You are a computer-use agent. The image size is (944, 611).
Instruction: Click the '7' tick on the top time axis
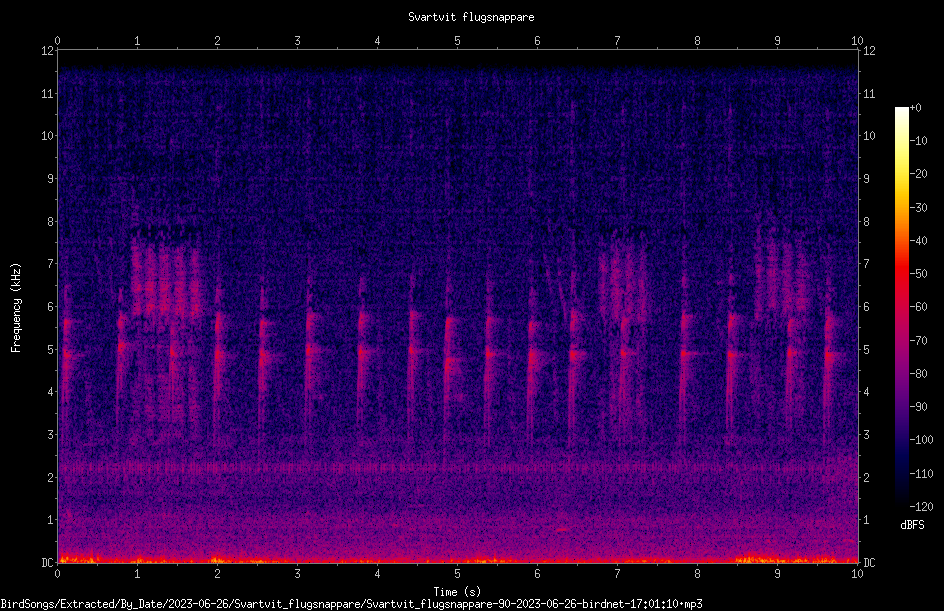pos(618,41)
